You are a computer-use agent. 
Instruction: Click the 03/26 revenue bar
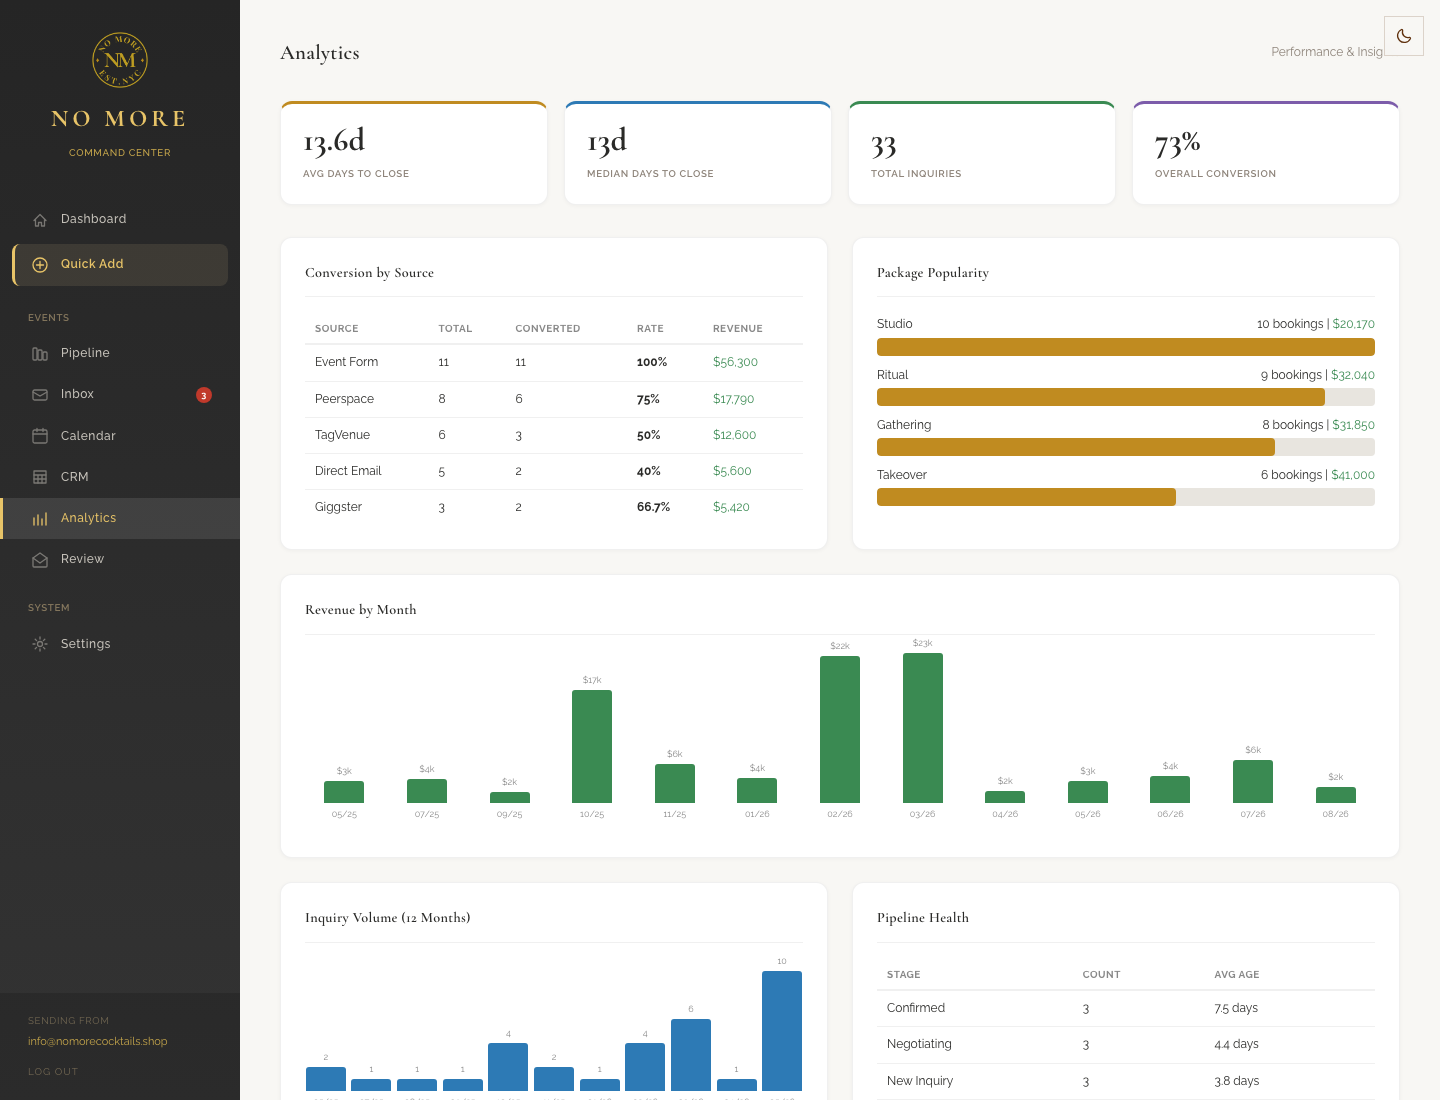click(922, 728)
